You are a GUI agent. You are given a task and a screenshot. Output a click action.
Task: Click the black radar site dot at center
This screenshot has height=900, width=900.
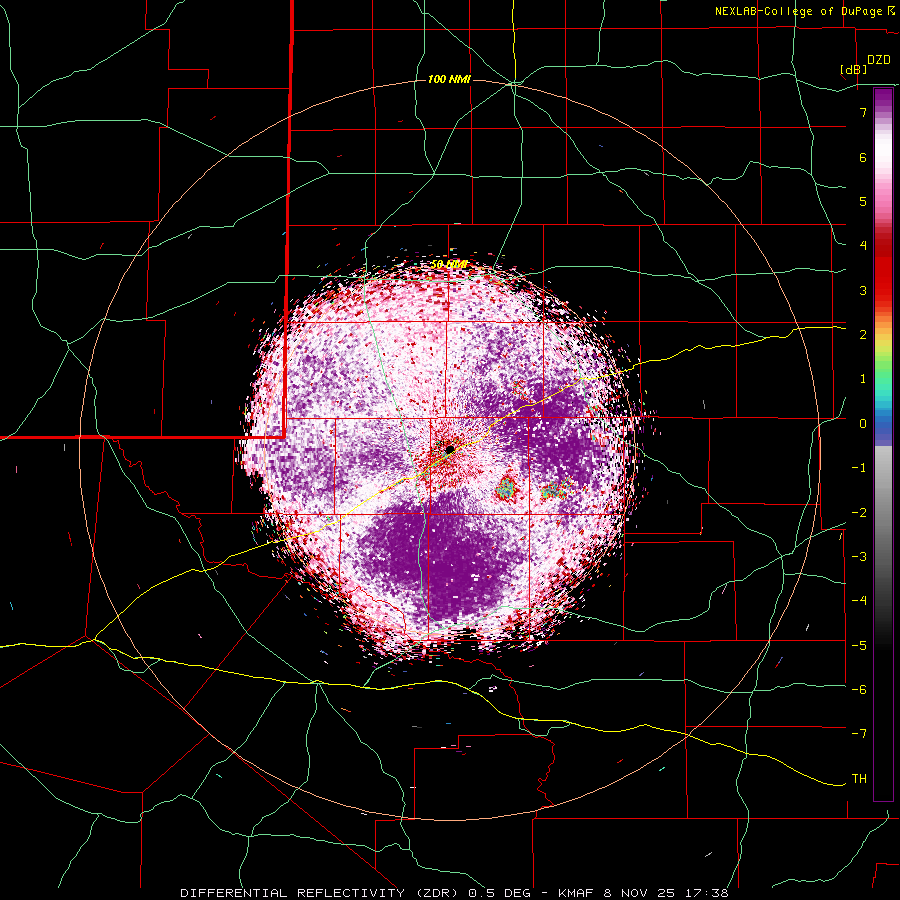pyautogui.click(x=450, y=449)
